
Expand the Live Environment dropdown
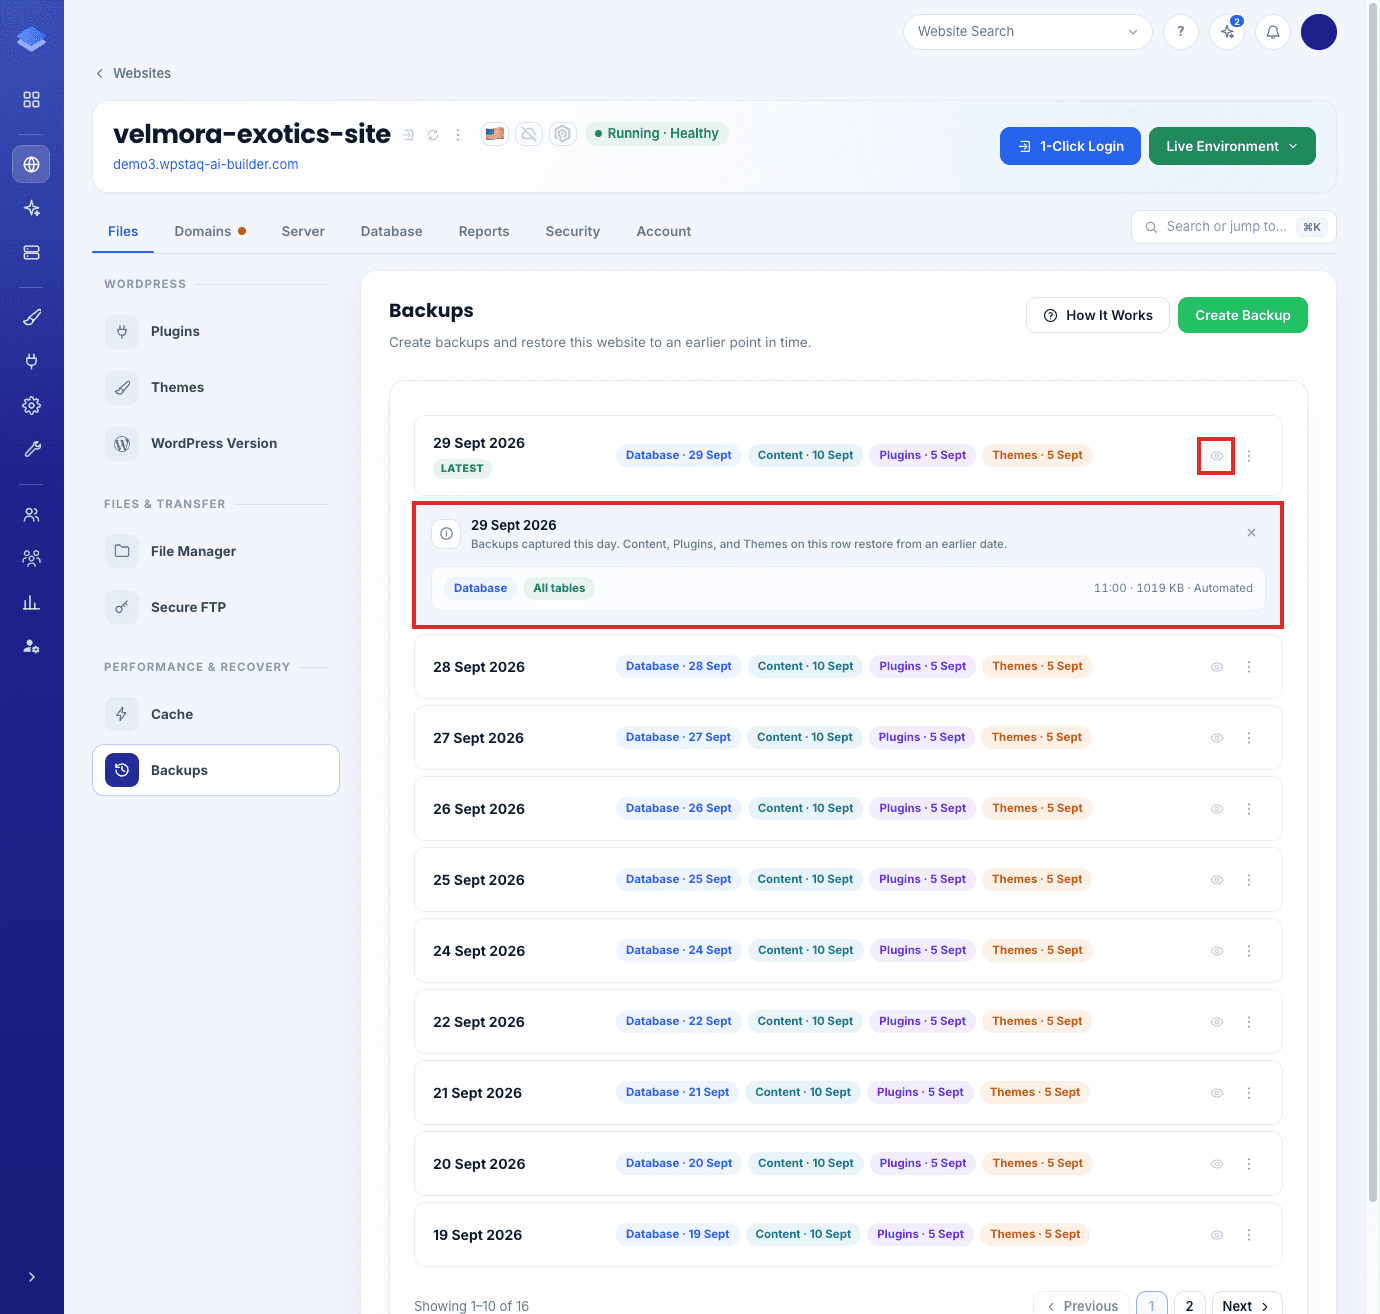click(x=1232, y=146)
